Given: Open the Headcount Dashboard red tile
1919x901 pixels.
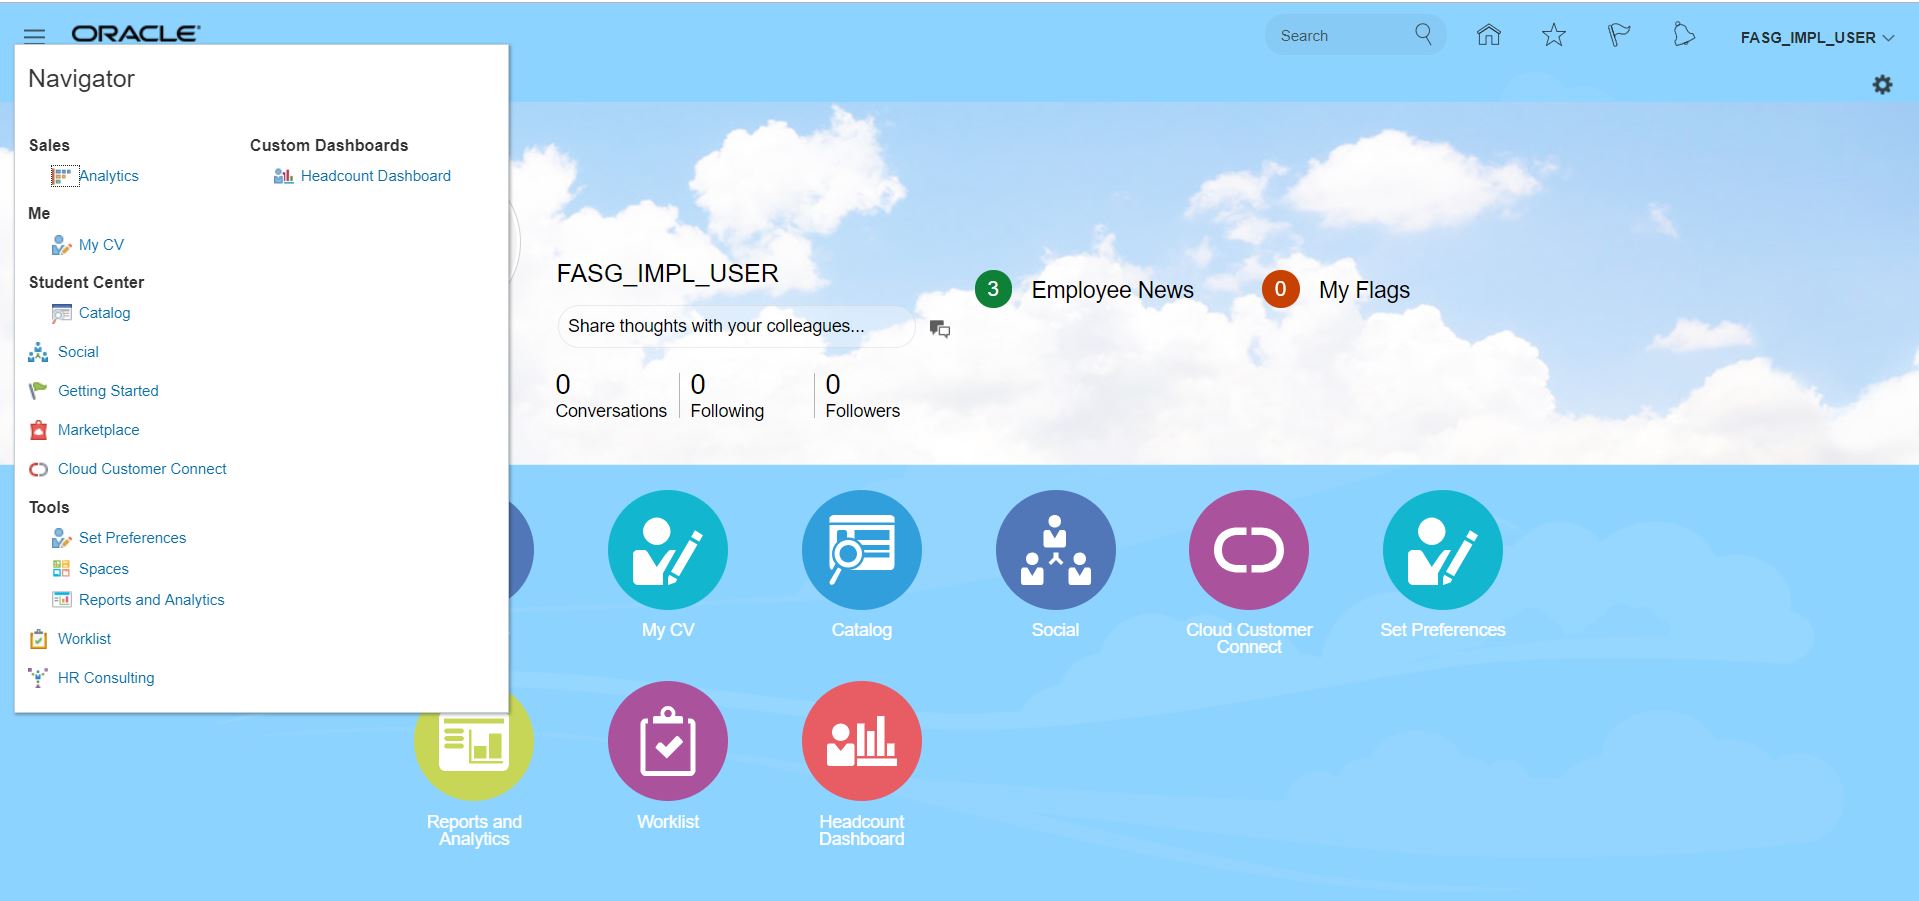Looking at the screenshot, I should (x=861, y=741).
